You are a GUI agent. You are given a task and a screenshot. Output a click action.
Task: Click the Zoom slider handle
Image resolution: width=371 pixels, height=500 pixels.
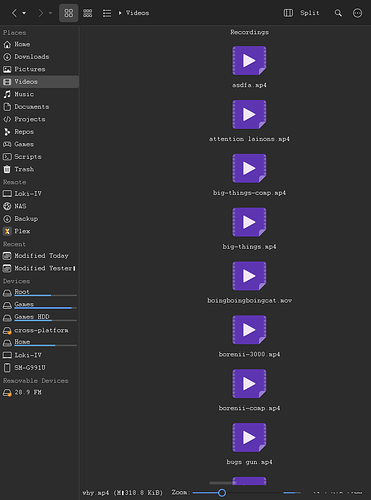(222, 493)
